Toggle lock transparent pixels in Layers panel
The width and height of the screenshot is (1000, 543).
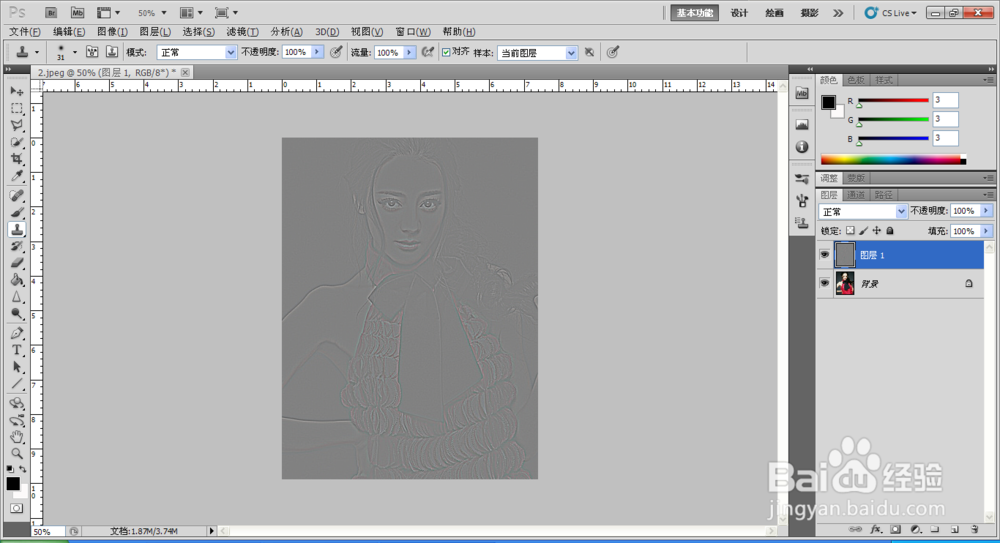850,231
